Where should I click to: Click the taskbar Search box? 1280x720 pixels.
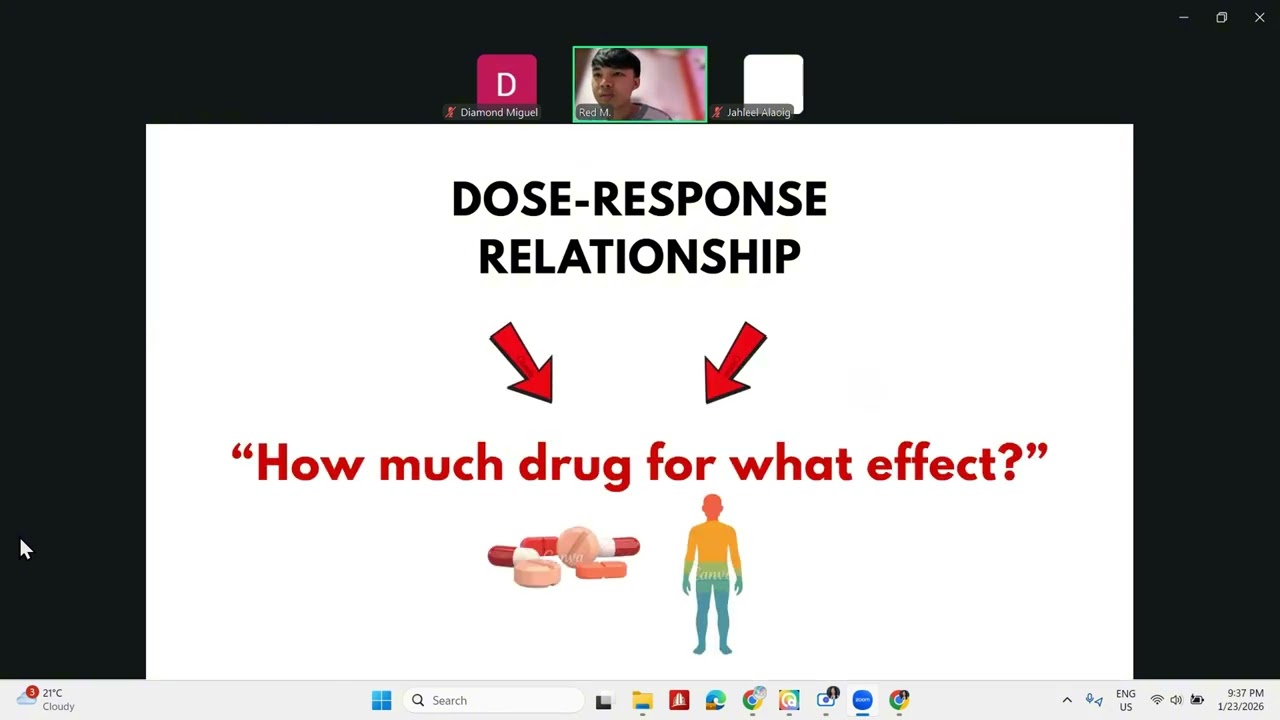coord(493,700)
